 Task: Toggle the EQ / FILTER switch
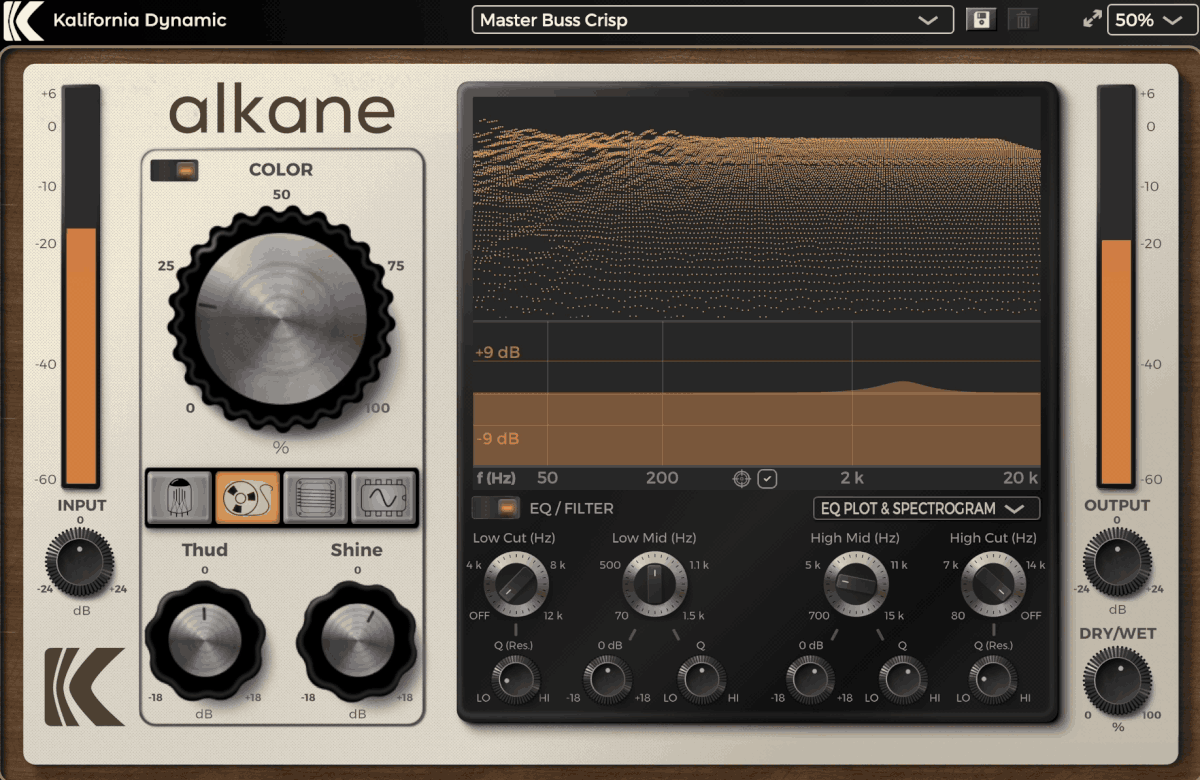point(497,508)
